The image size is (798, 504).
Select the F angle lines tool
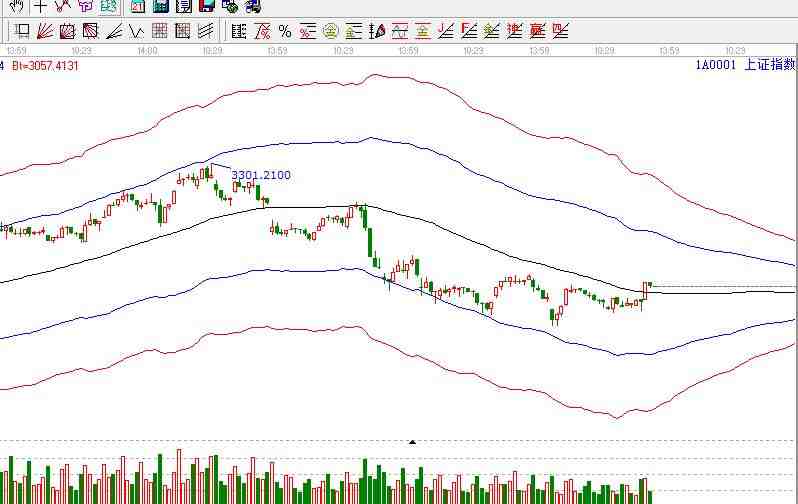(x=469, y=31)
